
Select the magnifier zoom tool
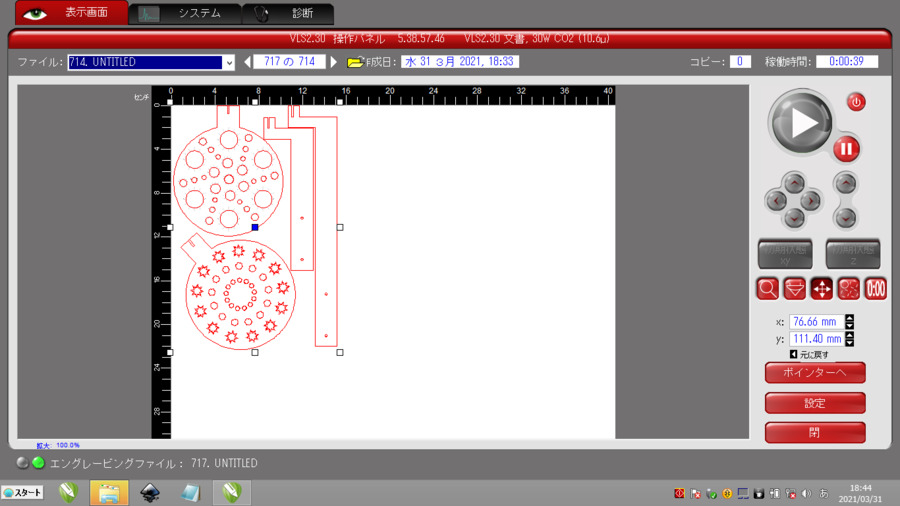click(767, 289)
